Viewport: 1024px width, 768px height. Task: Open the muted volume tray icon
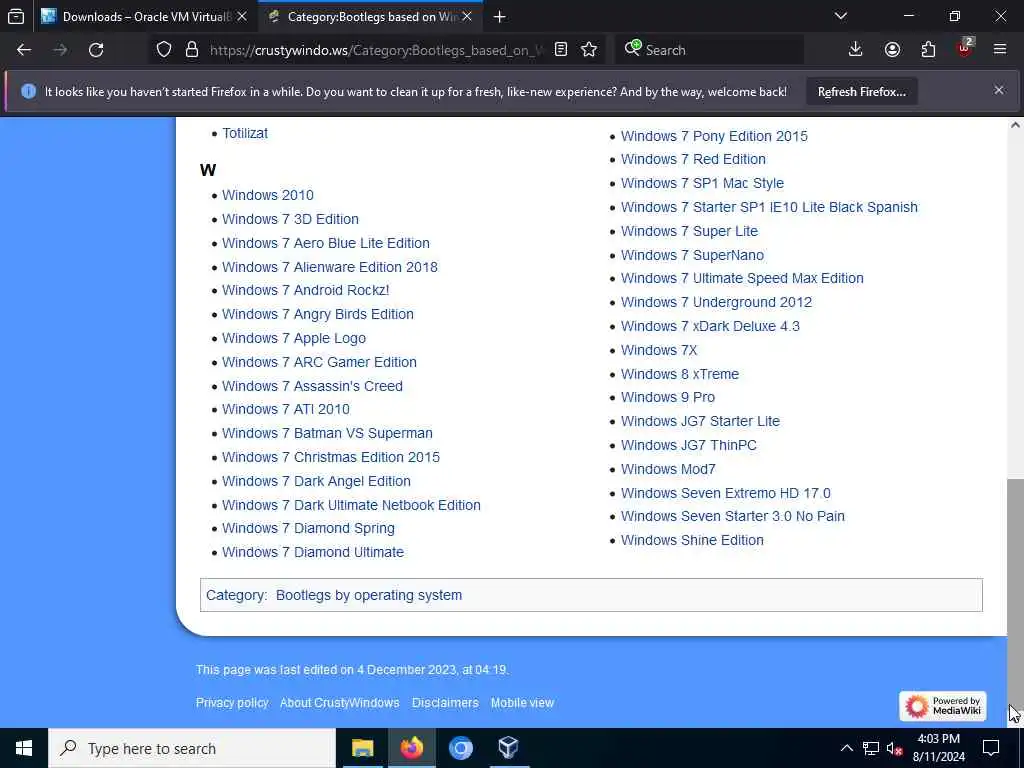[894, 748]
